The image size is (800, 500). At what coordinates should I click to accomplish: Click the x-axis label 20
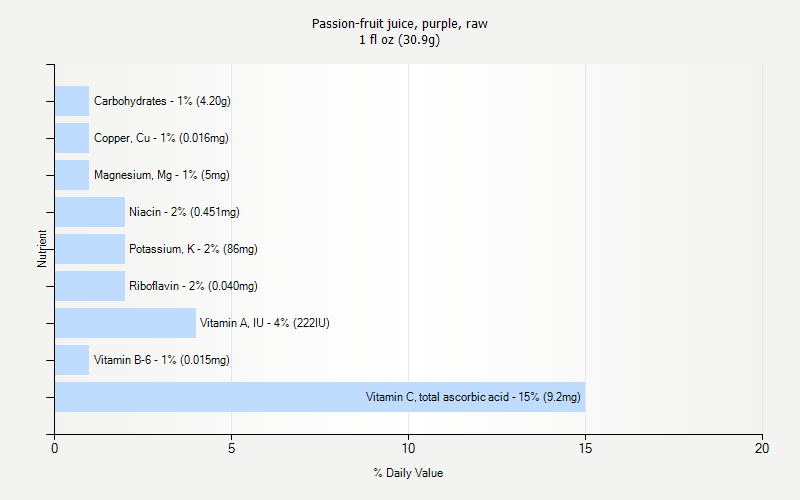762,448
